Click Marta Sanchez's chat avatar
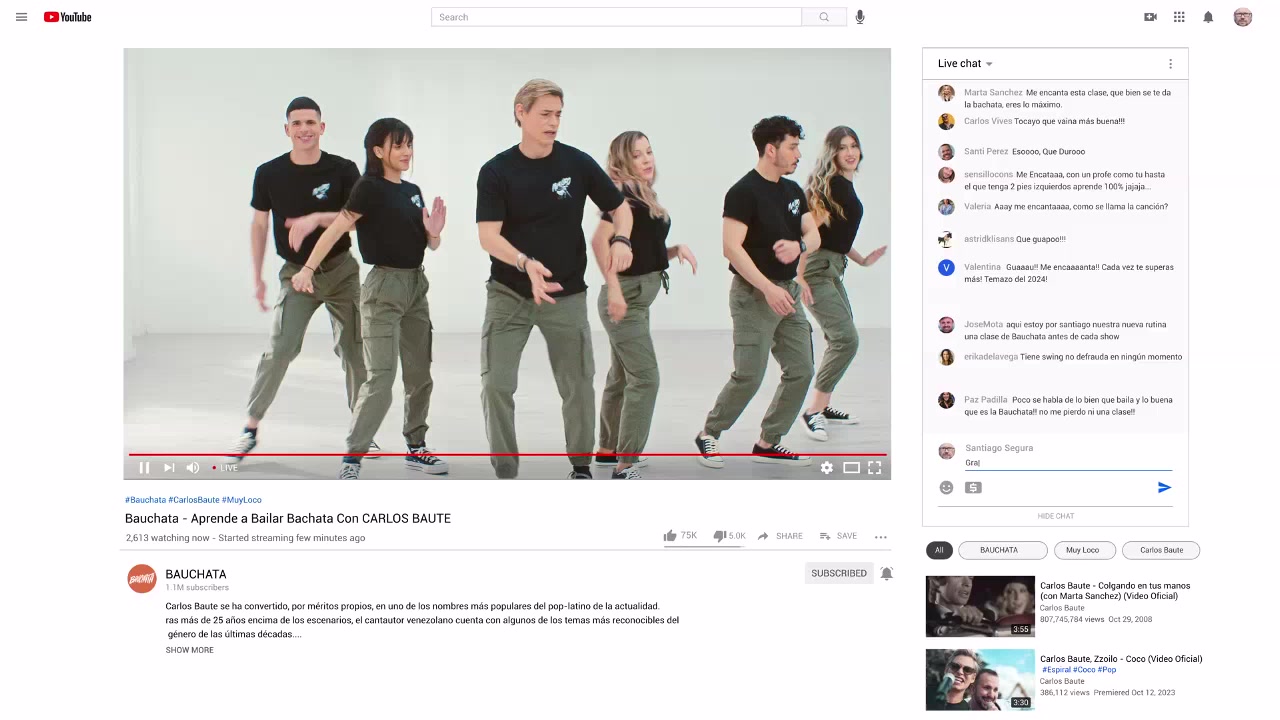The height and width of the screenshot is (720, 1280). click(946, 93)
